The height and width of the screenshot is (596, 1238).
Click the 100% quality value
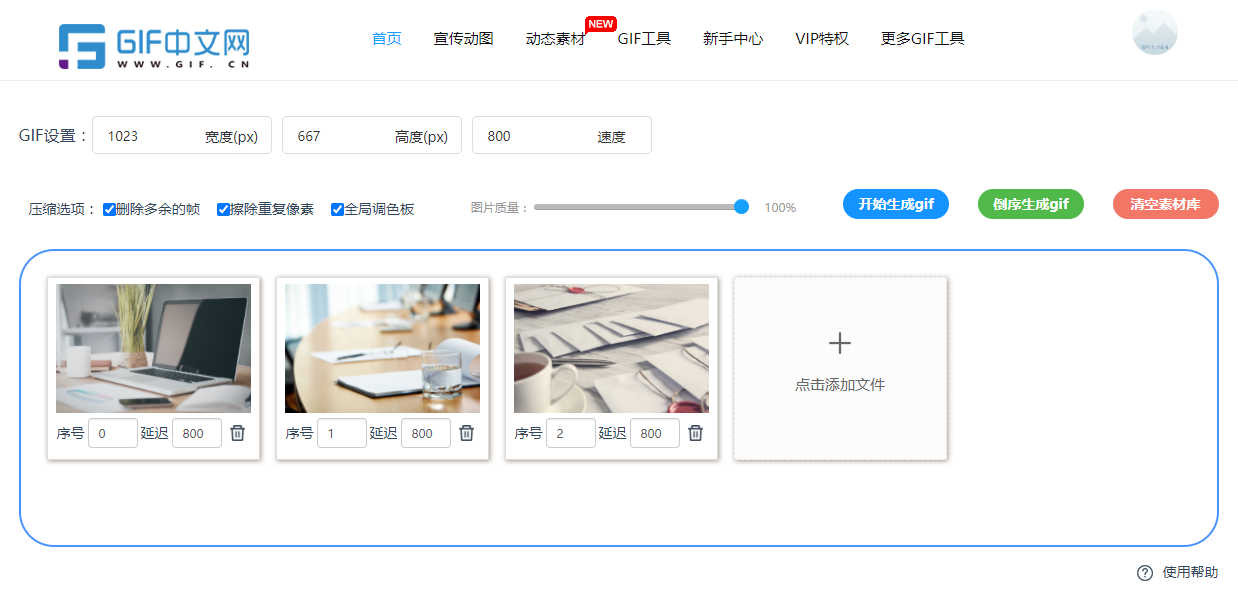tap(780, 208)
